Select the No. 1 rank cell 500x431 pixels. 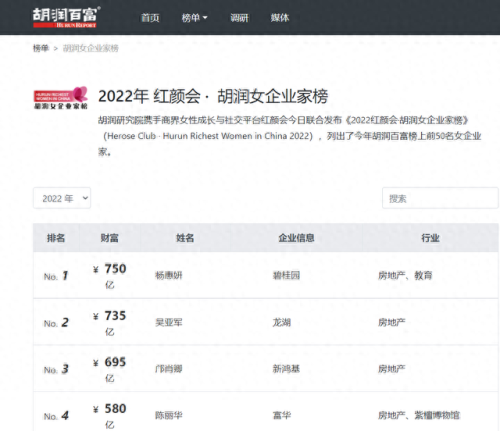point(56,276)
